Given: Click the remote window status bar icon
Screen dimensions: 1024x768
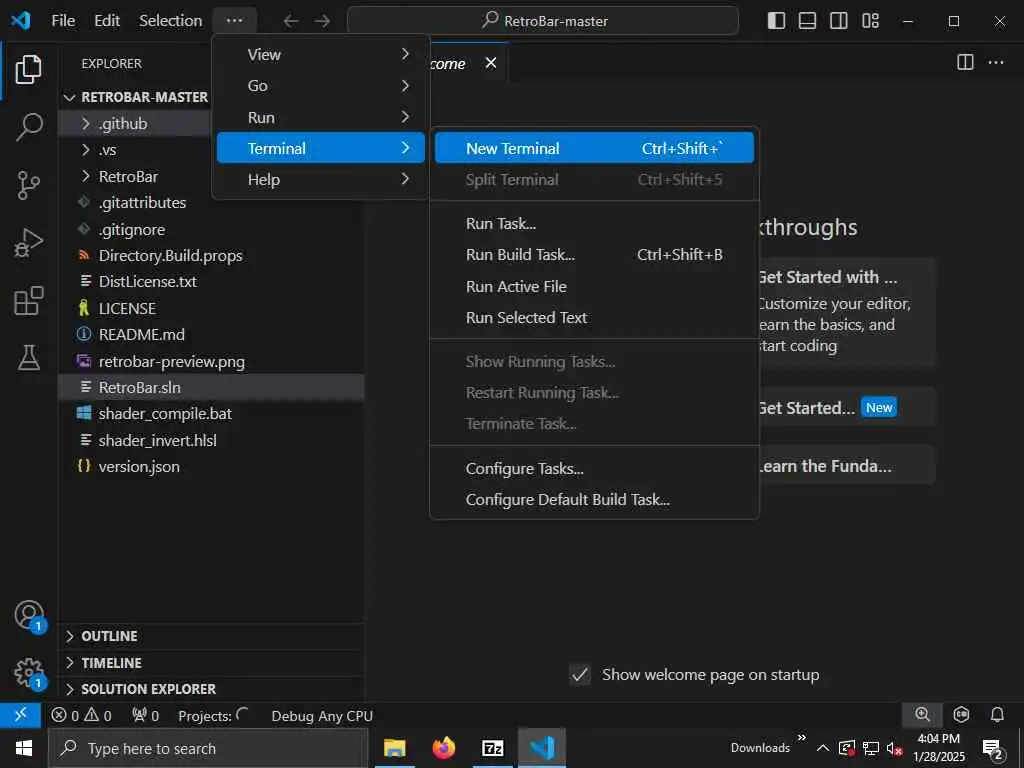Looking at the screenshot, I should [20, 715].
